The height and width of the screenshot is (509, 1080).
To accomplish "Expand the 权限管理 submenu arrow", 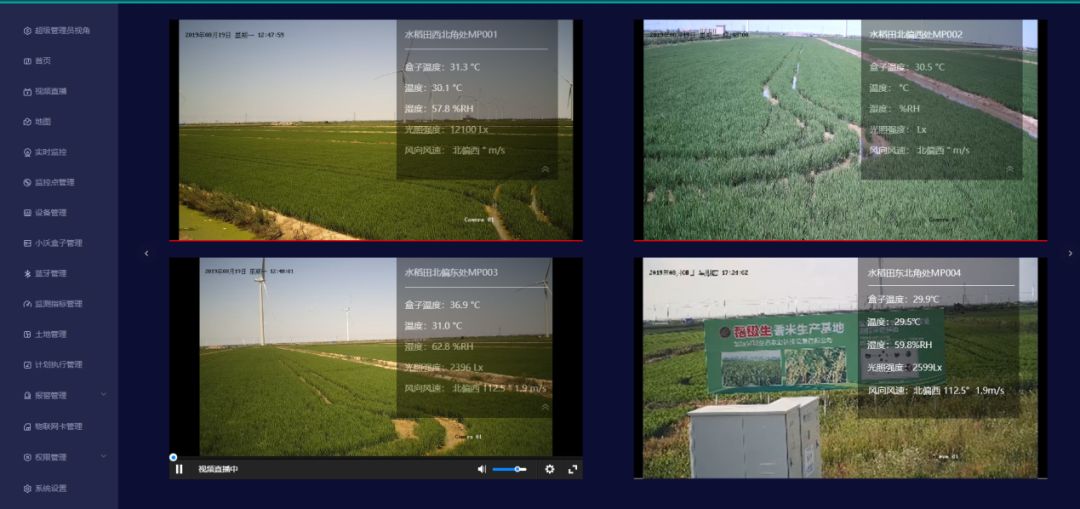I will [104, 457].
